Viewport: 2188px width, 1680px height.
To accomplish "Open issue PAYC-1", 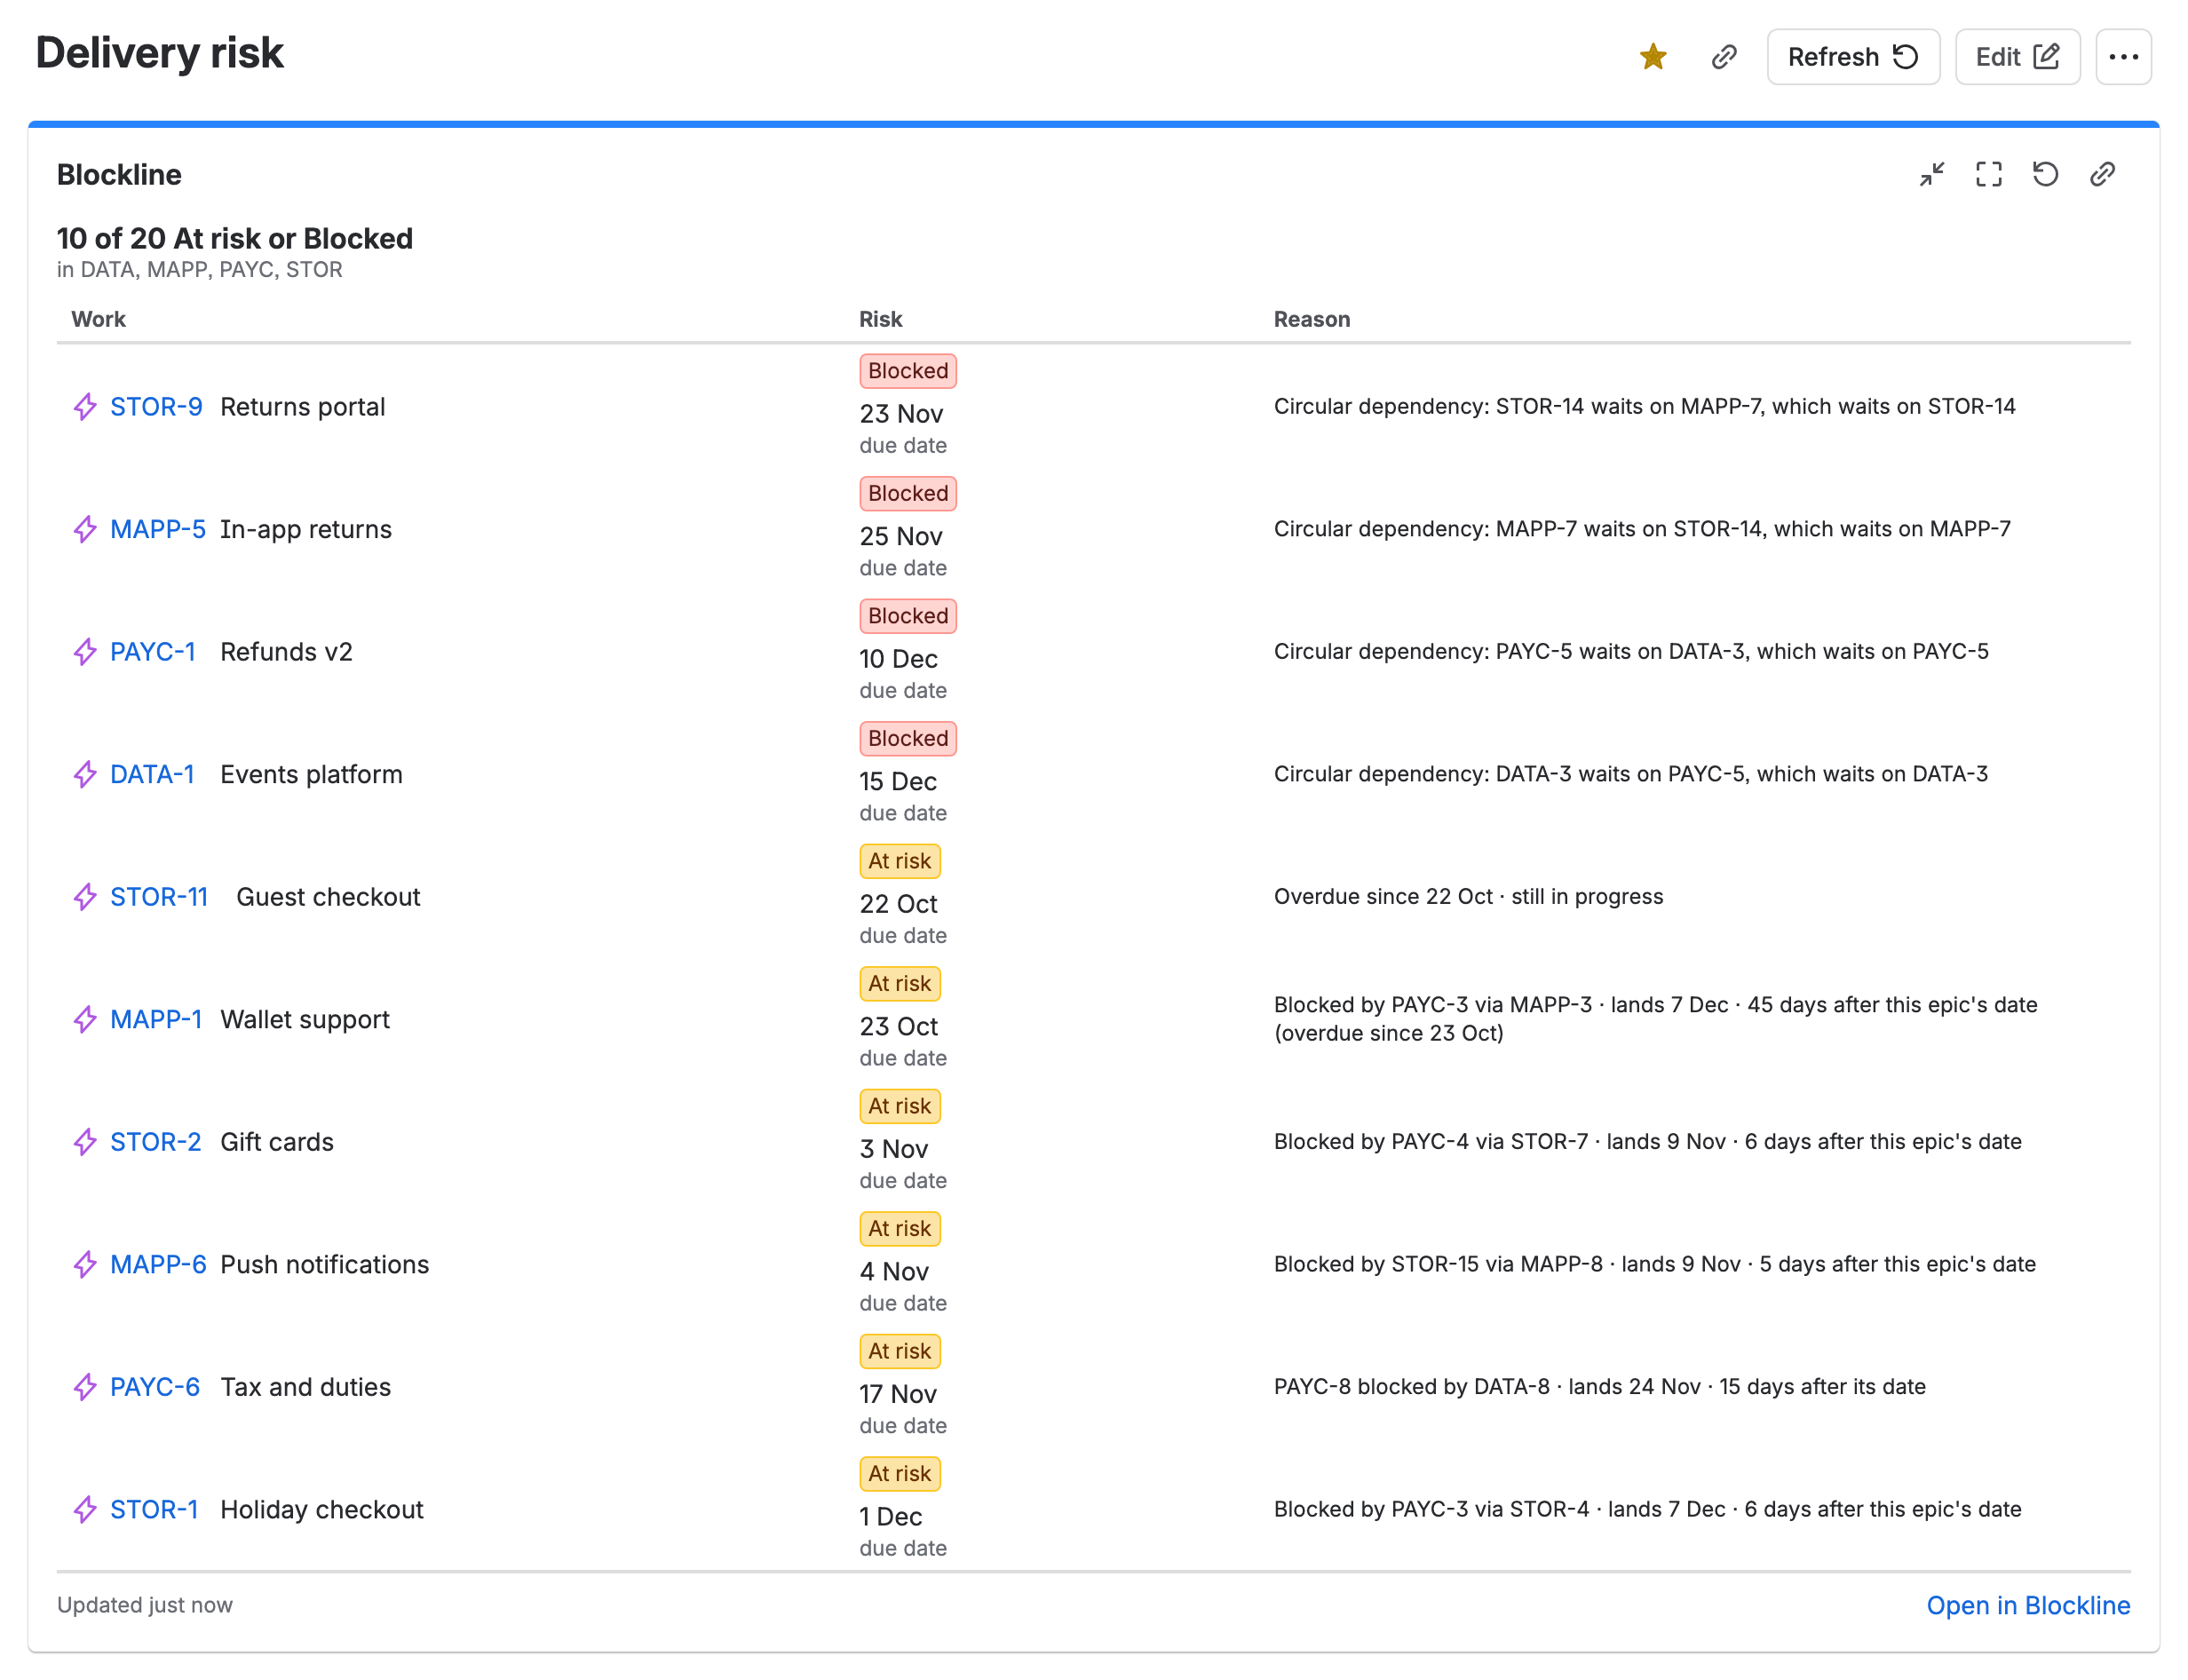I will (153, 652).
